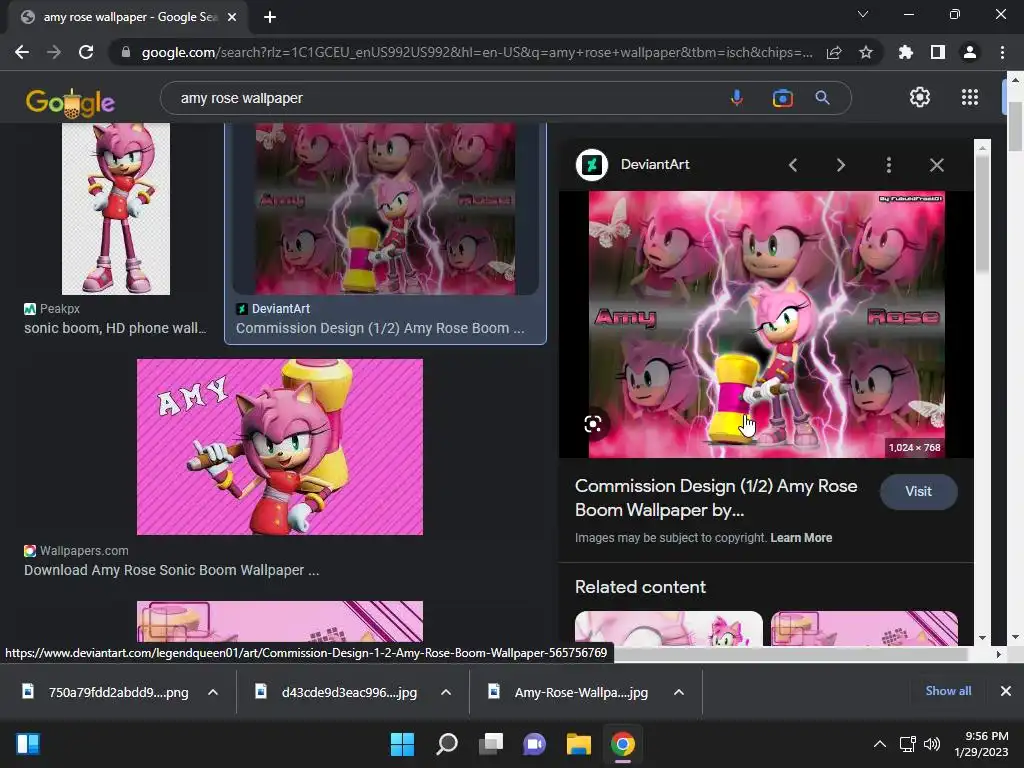The height and width of the screenshot is (768, 1024).
Task: Open the Windows Start menu
Action: click(x=402, y=744)
